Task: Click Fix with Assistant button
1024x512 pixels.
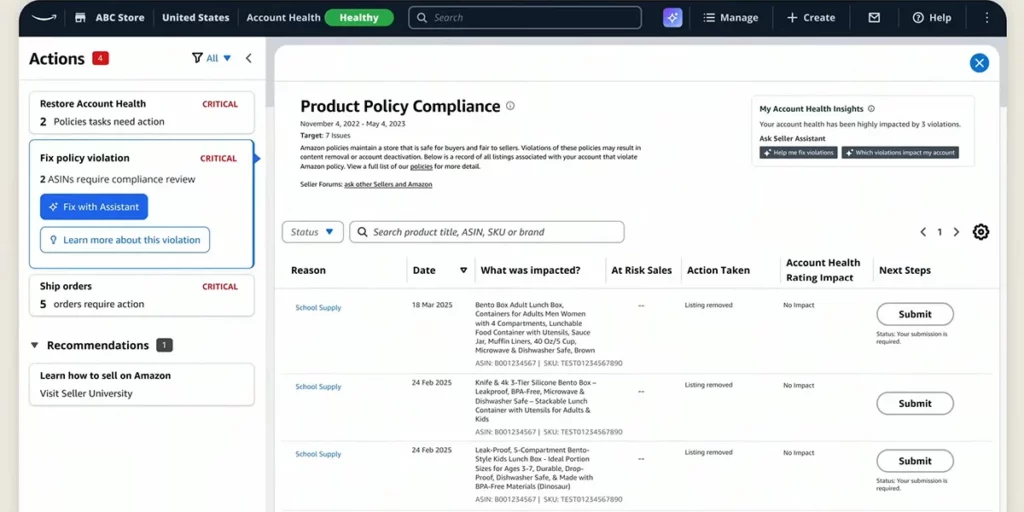Action: pyautogui.click(x=94, y=206)
